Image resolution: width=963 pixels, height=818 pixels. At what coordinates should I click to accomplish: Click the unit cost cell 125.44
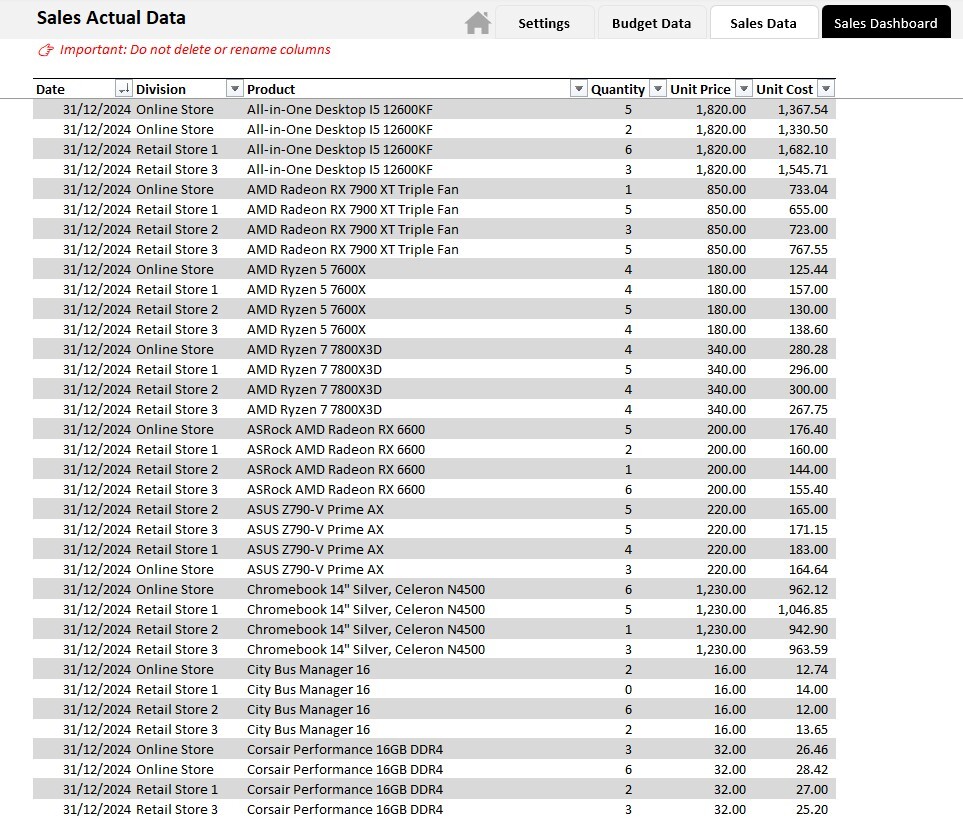tap(808, 270)
